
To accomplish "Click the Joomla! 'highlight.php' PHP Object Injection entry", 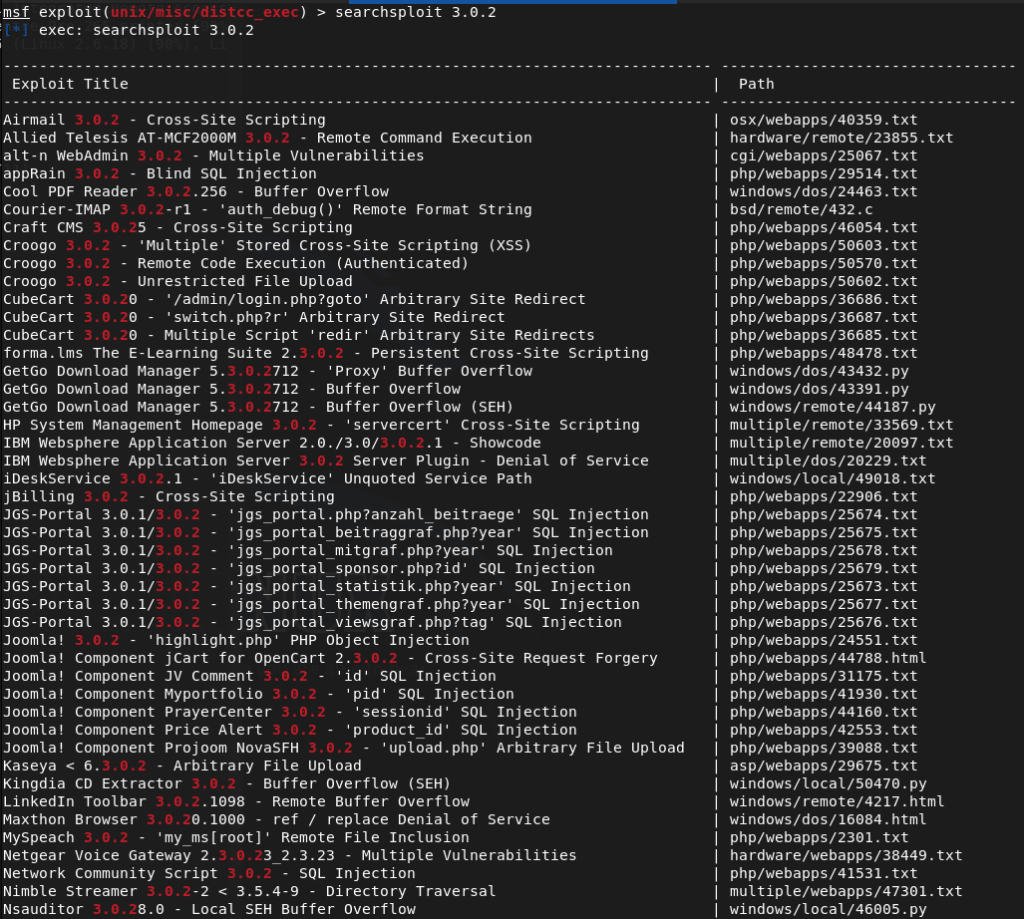I will tap(235, 640).
